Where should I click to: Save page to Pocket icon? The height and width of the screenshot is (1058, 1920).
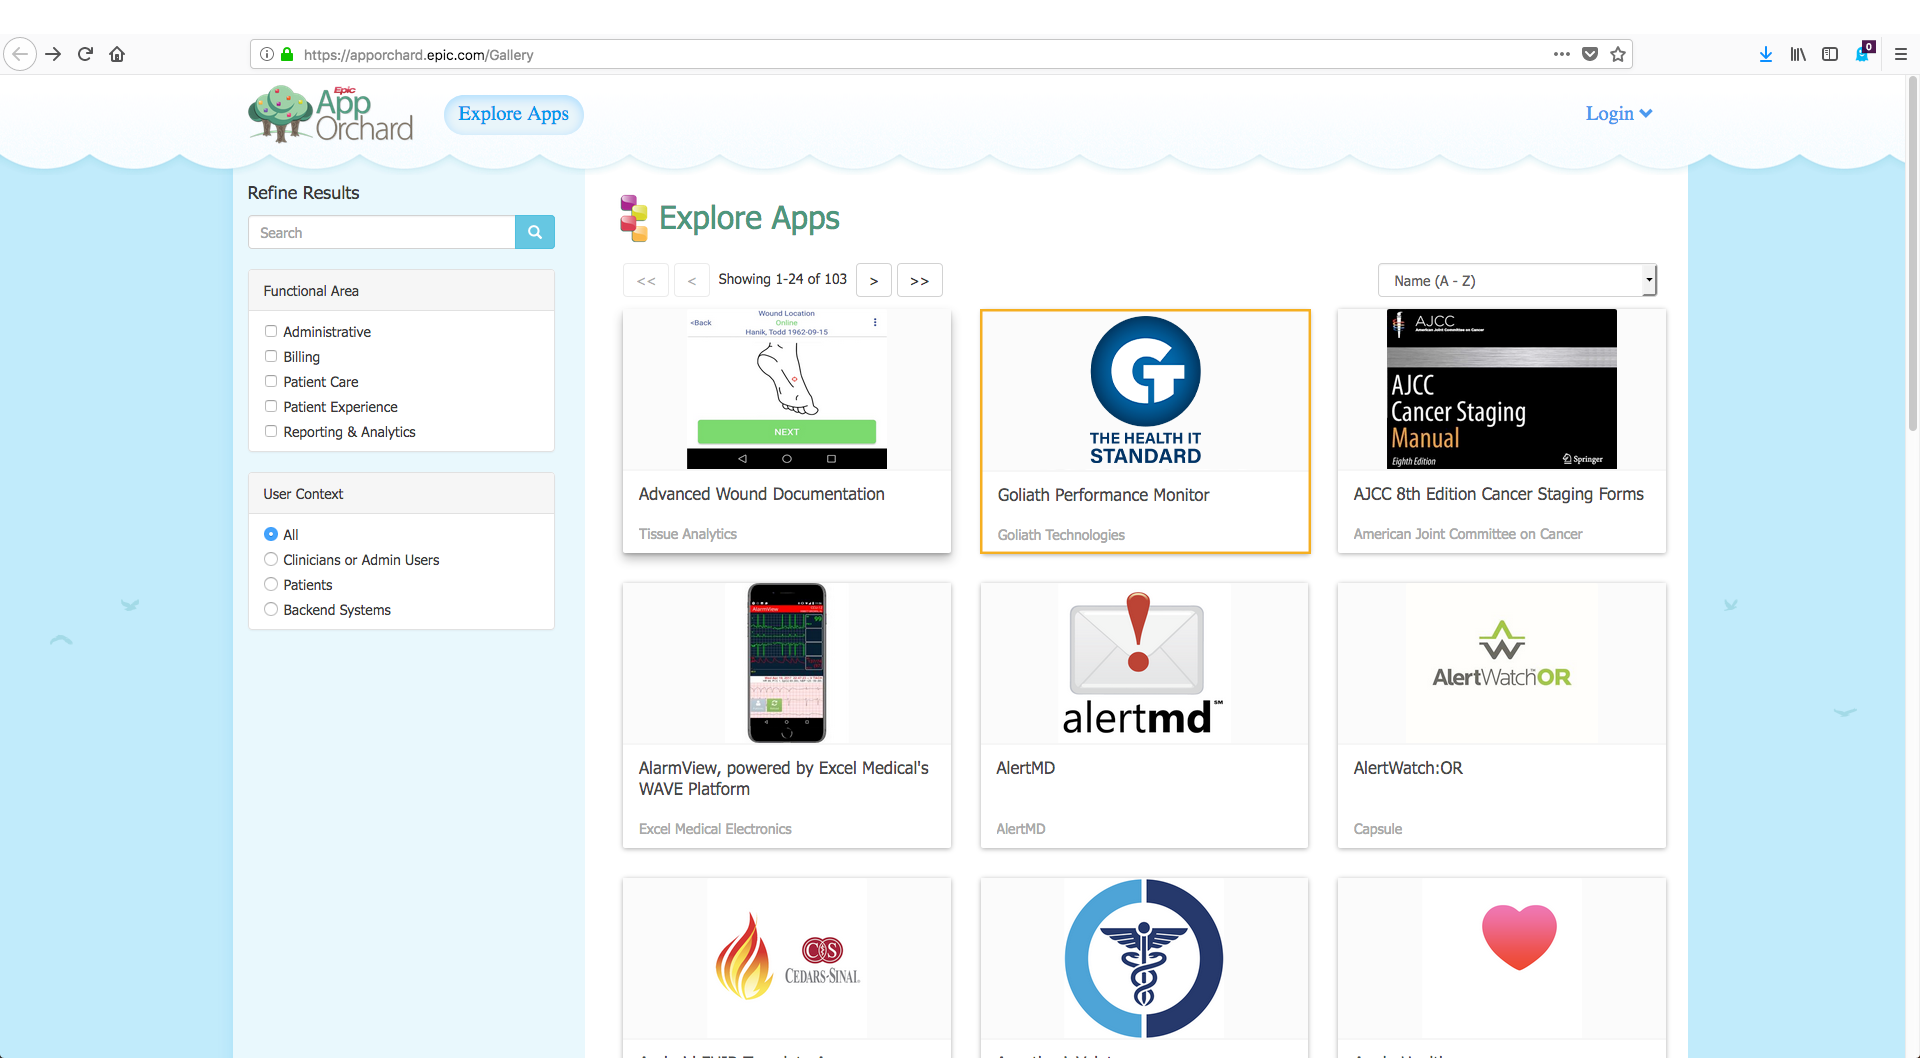(x=1590, y=54)
